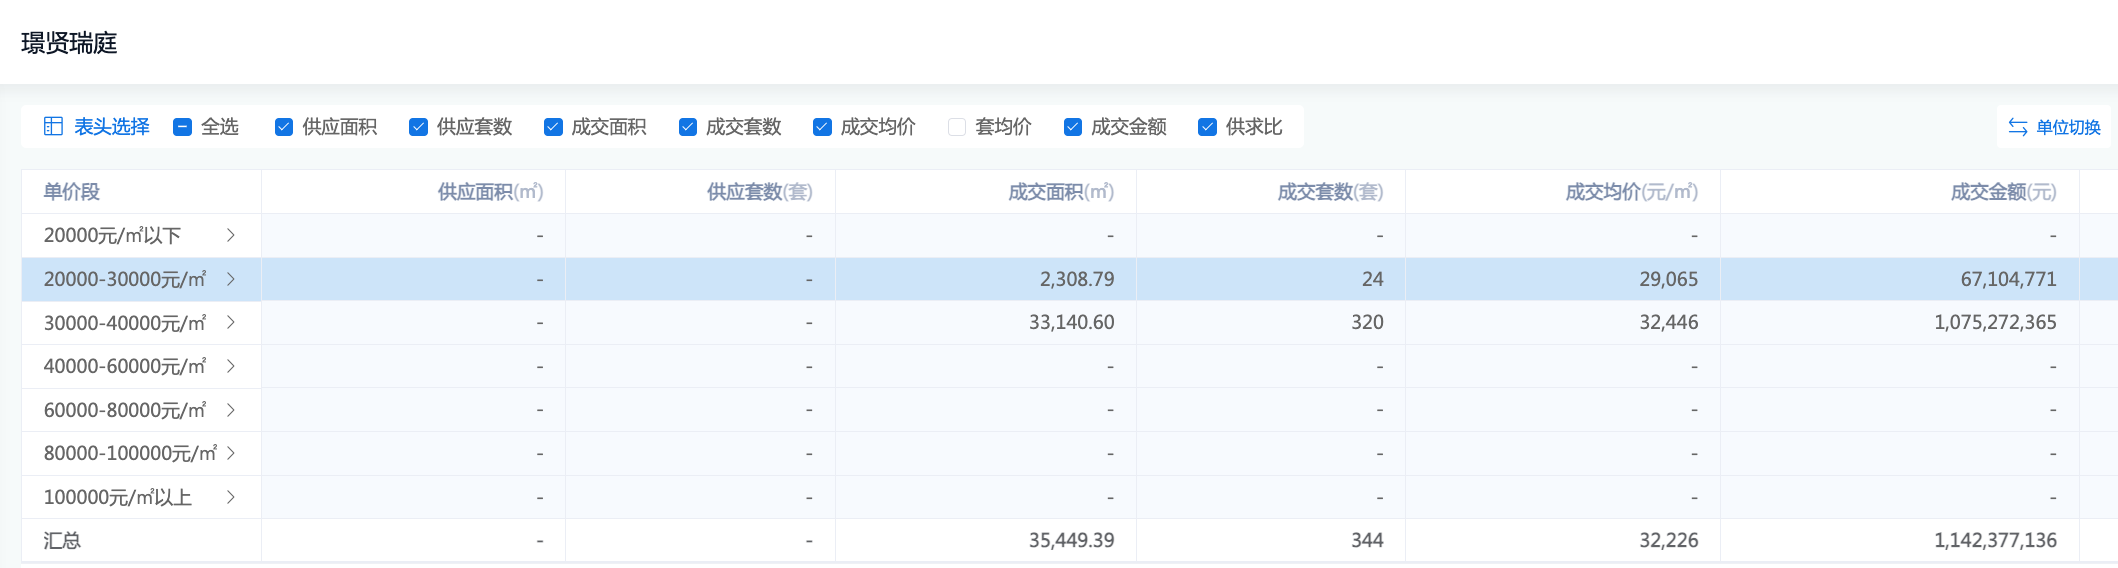
Task: Click the 成交均价(元/㎡) column header
Action: coord(1631,192)
